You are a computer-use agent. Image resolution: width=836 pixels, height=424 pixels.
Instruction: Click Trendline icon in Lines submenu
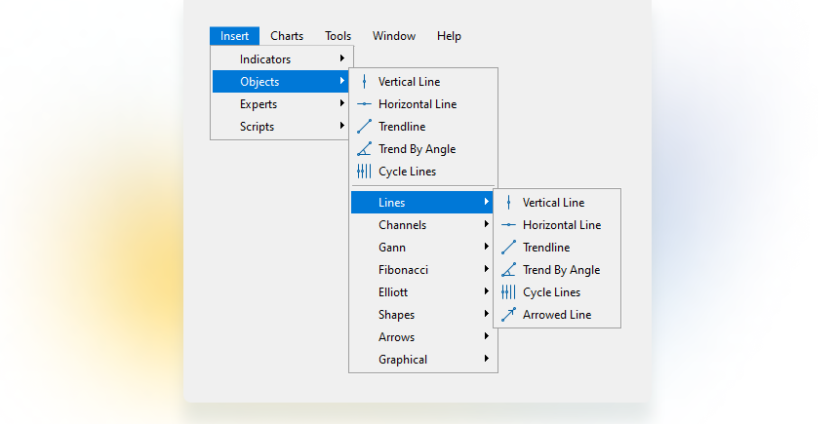(508, 248)
